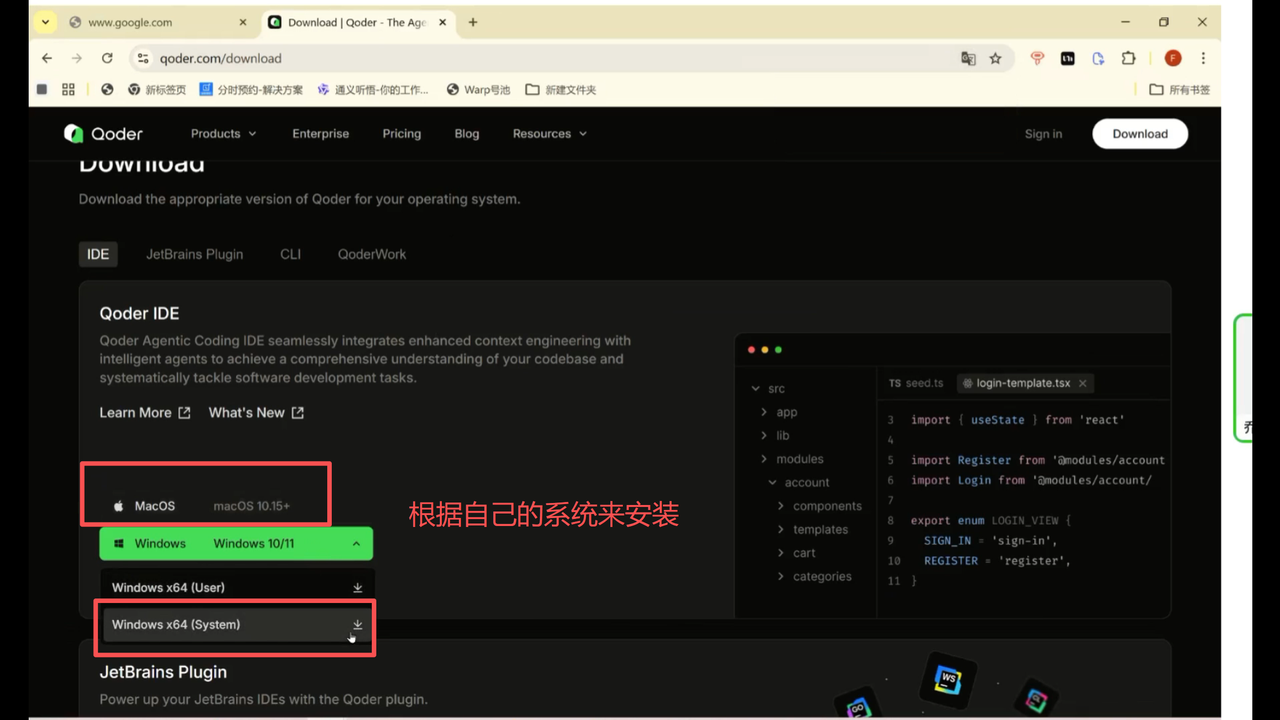Open the 所有书签 folder
Screen dimensions: 1280x720
[1180, 89]
